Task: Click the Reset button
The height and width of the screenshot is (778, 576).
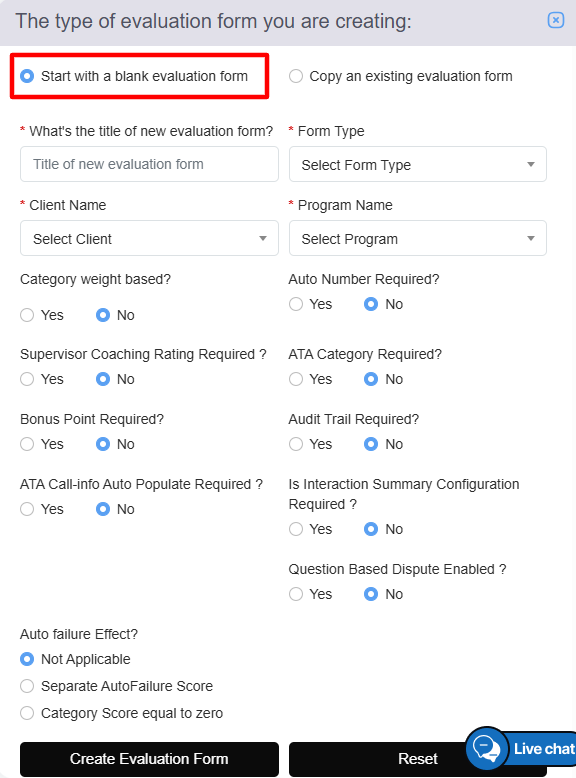Action: (418, 759)
